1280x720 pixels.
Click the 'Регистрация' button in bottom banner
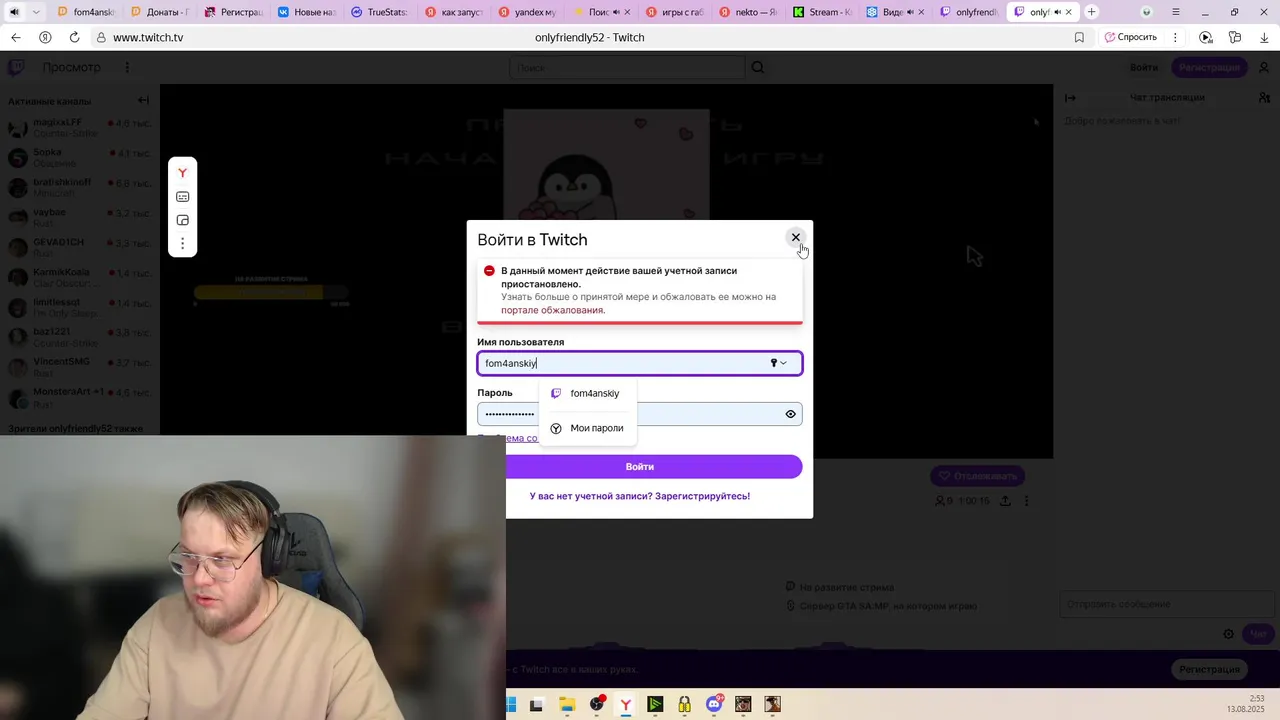1209,669
